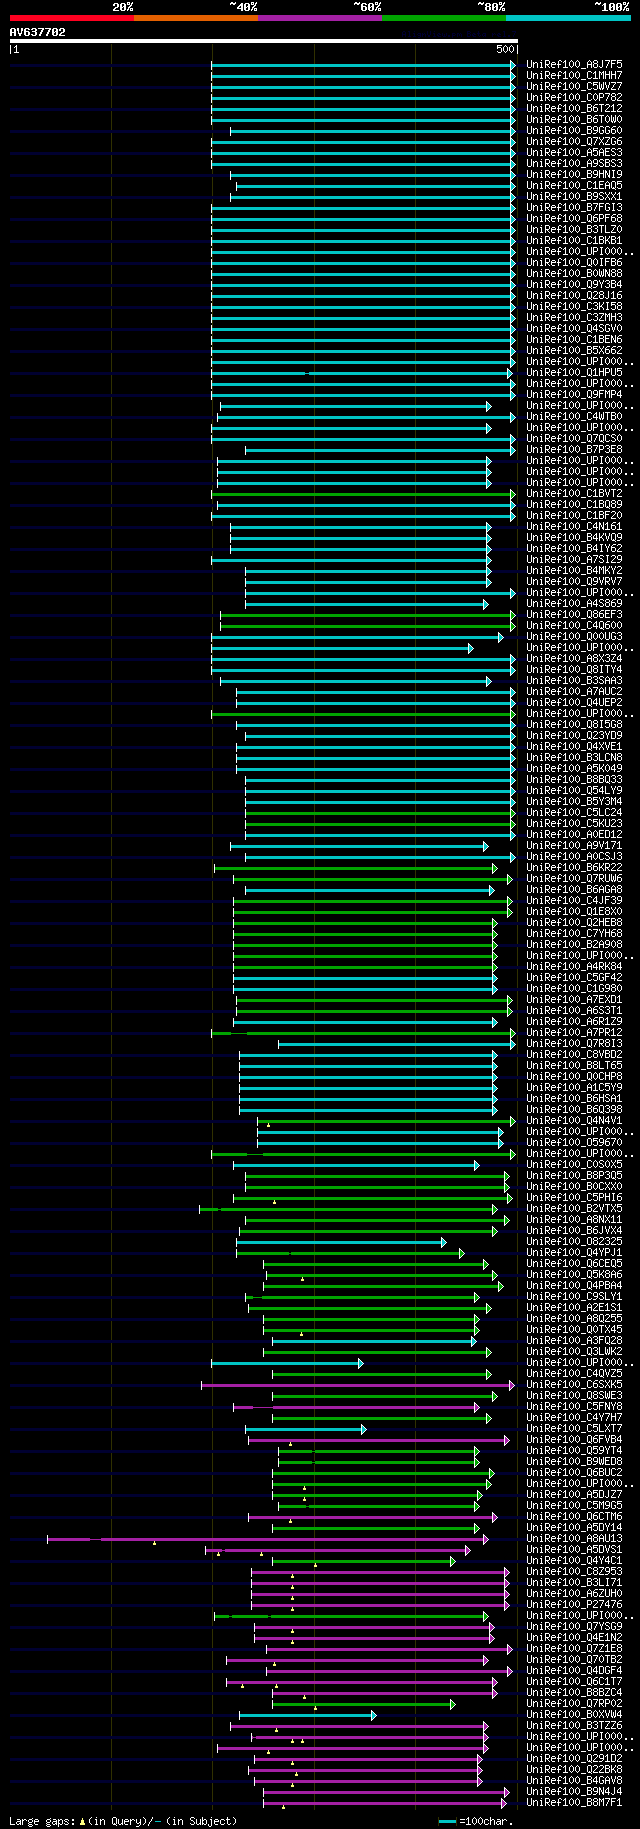Select the UniRef100_A4RK84 label
The height and width of the screenshot is (1829, 640).
(574, 966)
